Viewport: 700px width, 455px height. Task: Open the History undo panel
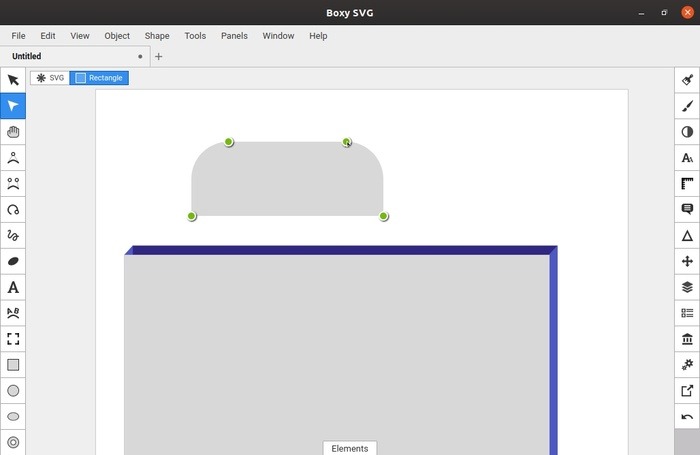pyautogui.click(x=687, y=417)
